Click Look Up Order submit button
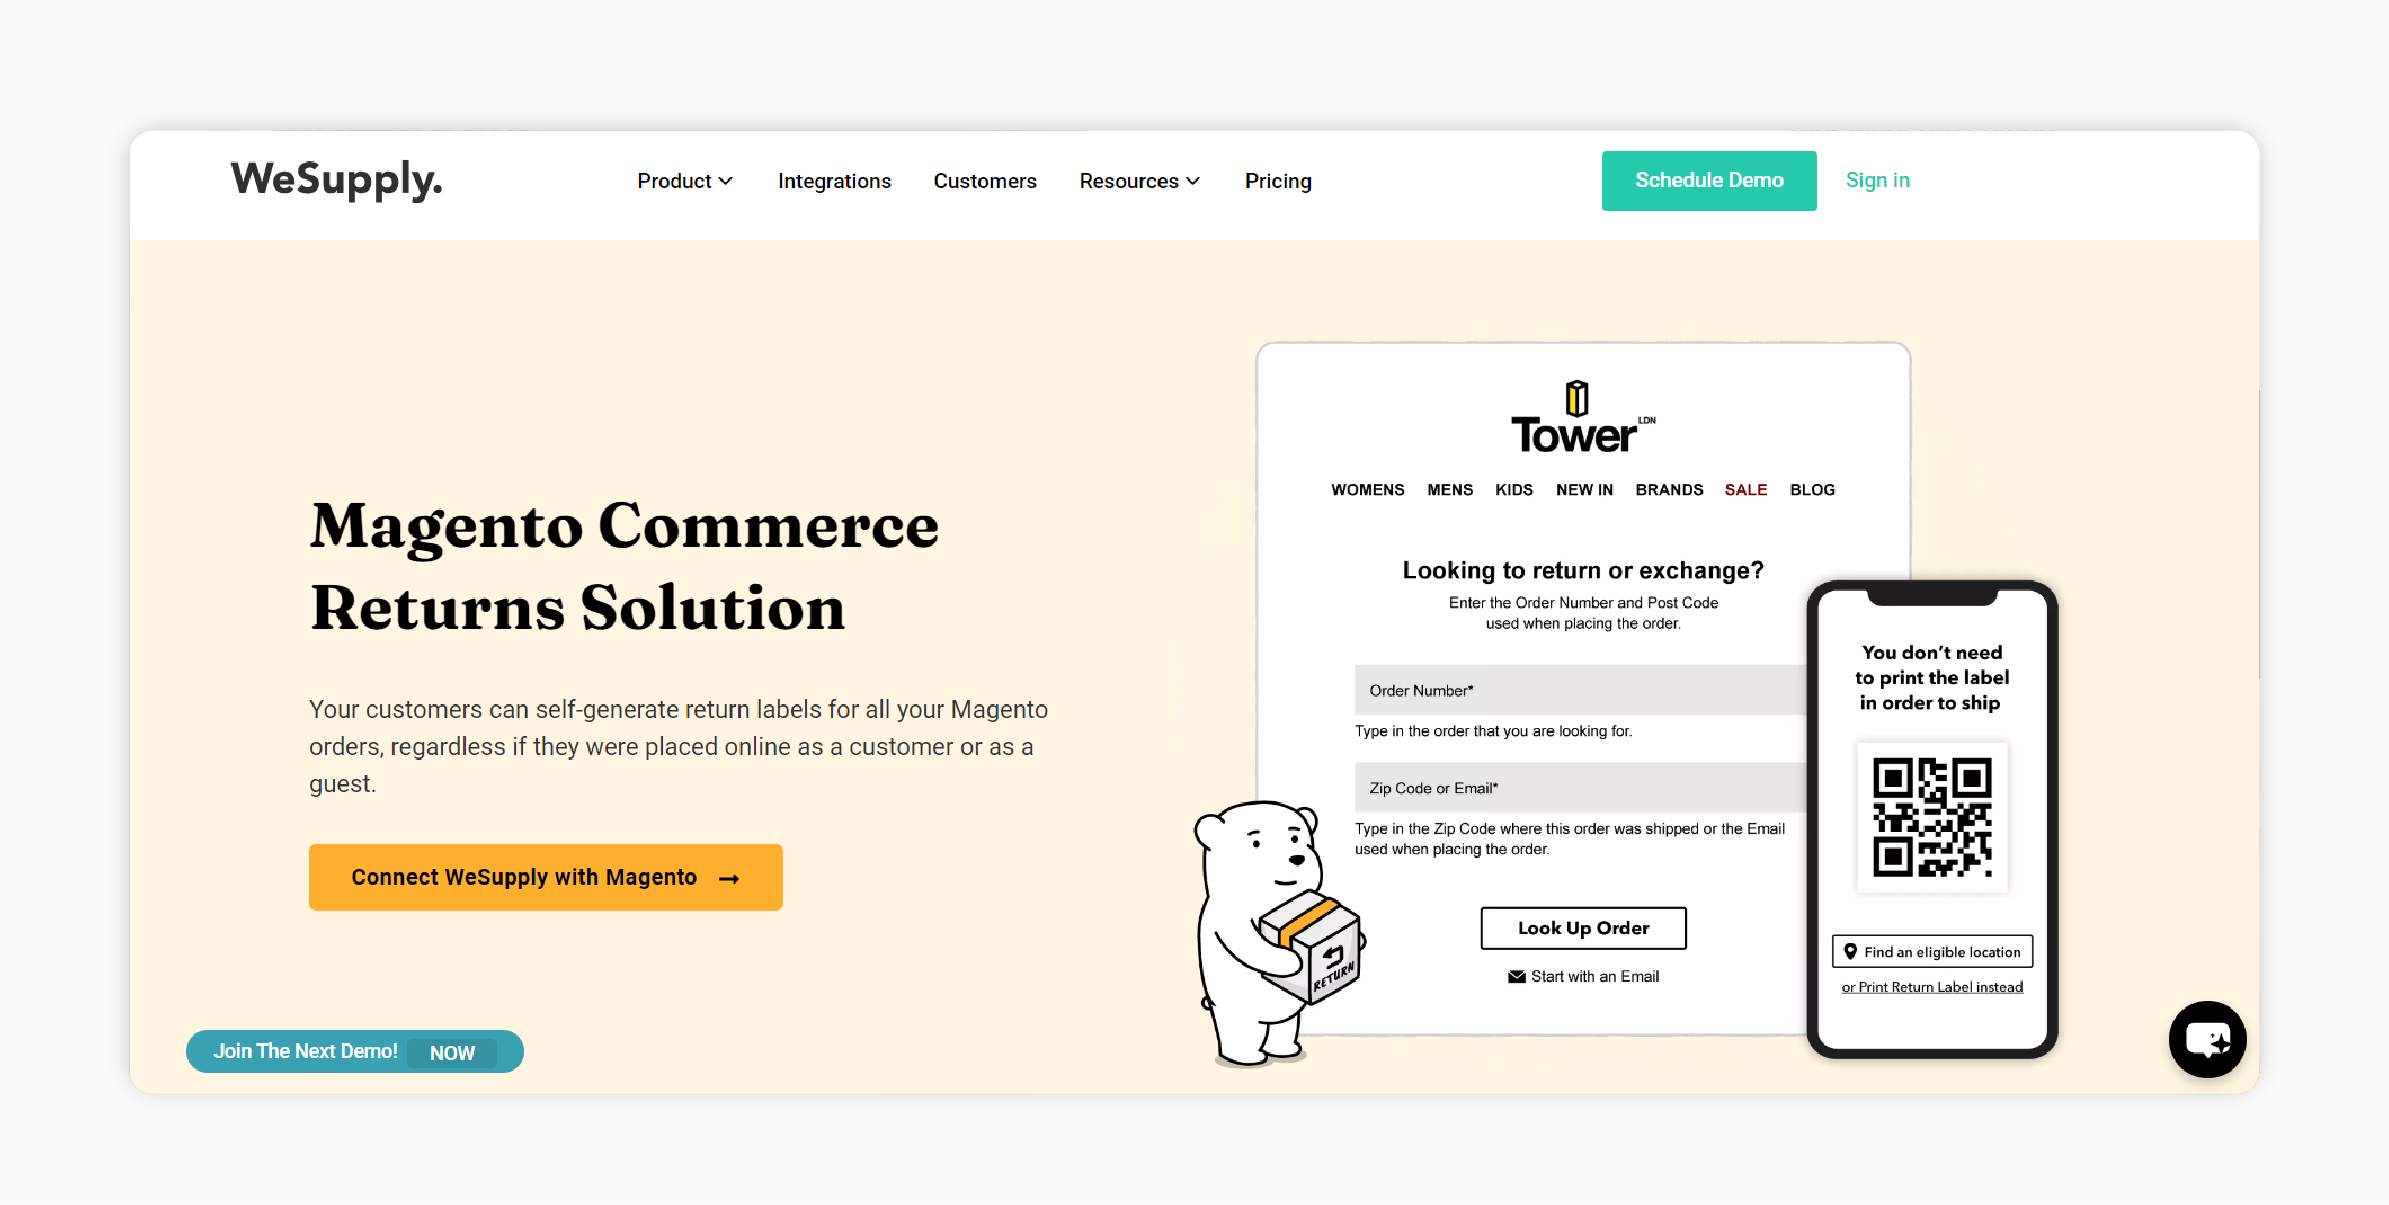 1584,928
